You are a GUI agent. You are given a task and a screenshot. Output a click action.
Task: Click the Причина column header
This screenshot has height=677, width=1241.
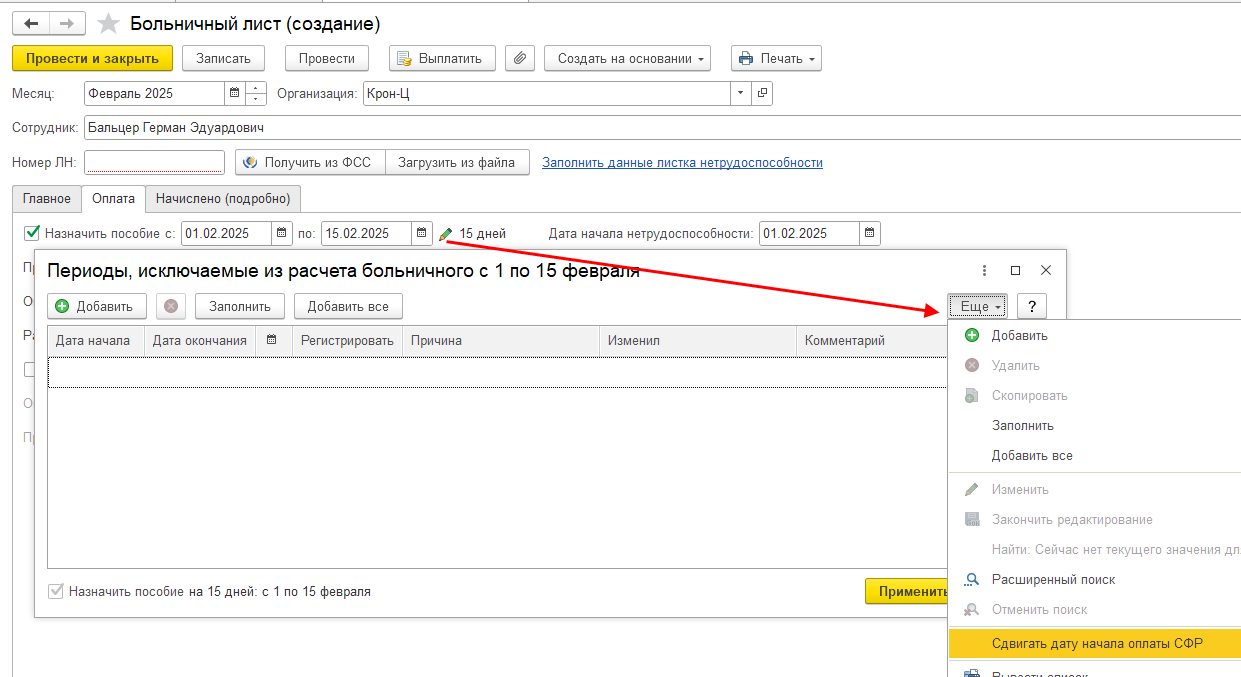click(x=501, y=340)
